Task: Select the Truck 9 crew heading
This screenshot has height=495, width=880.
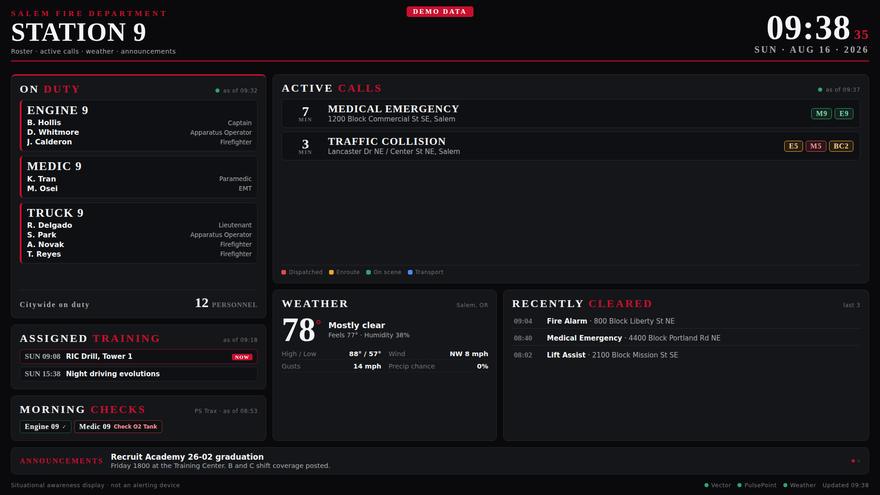Action: (x=55, y=213)
